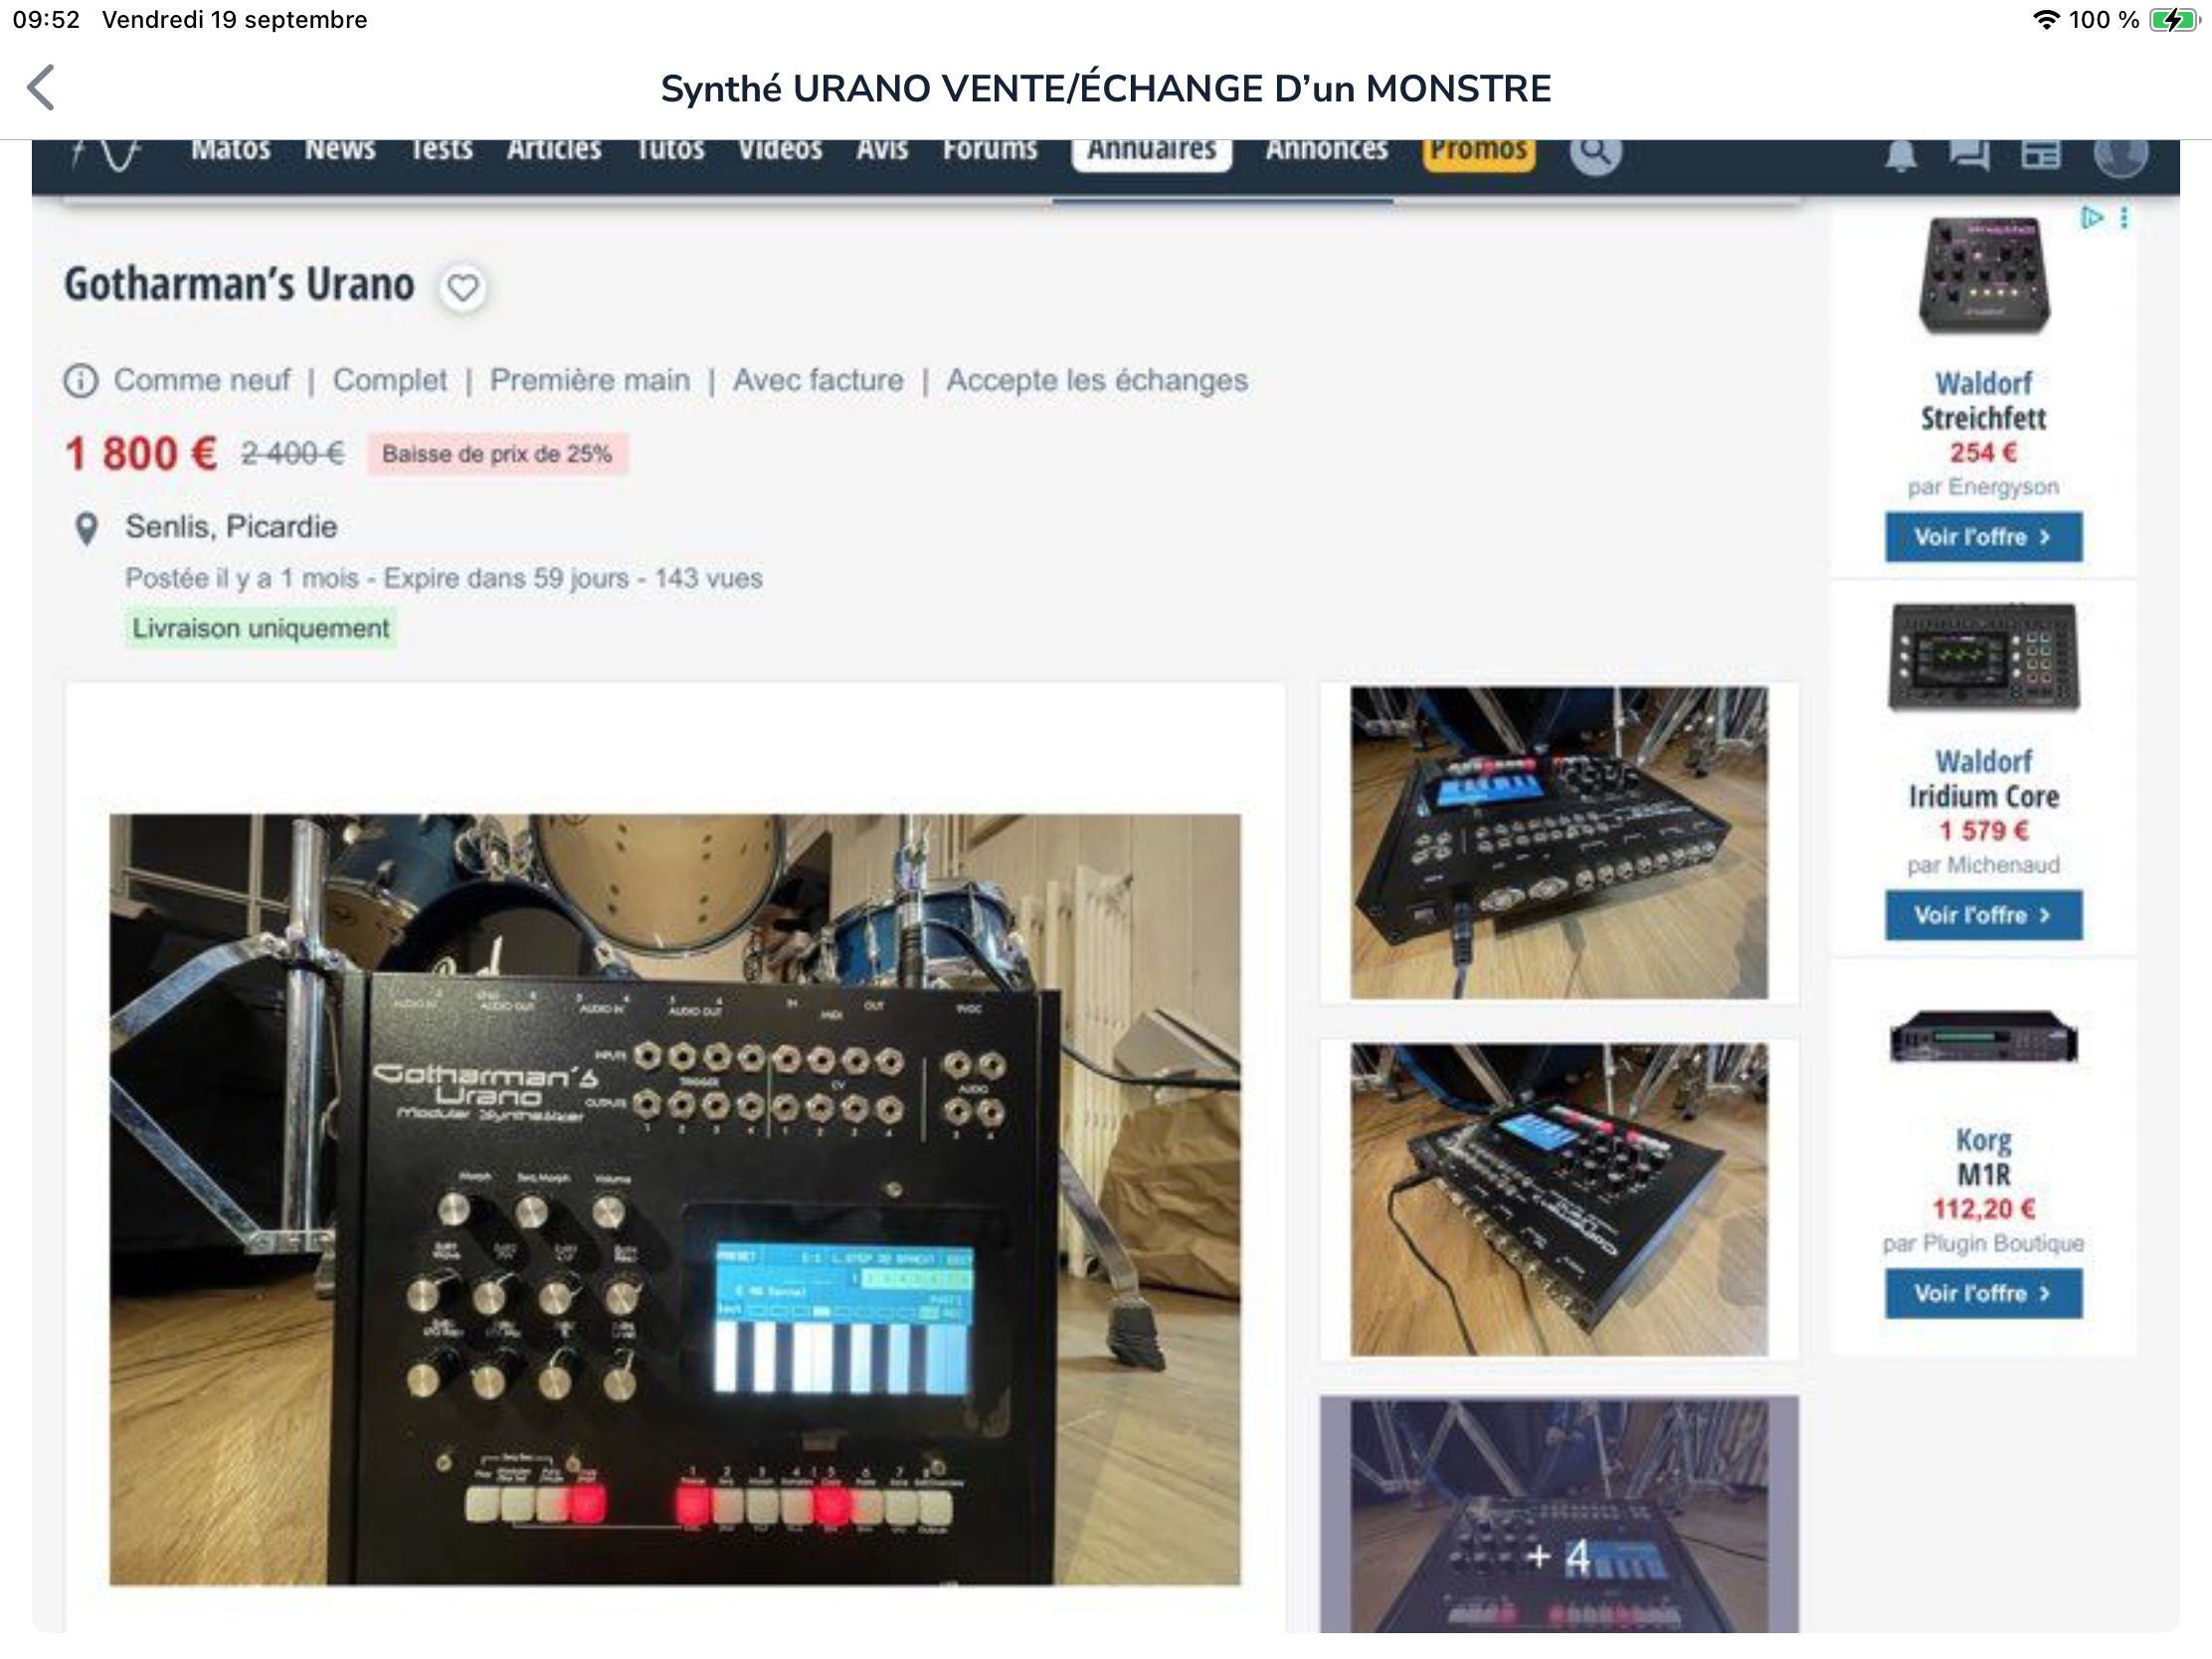
Task: Open notifications bell icon
Action: coord(1901,155)
